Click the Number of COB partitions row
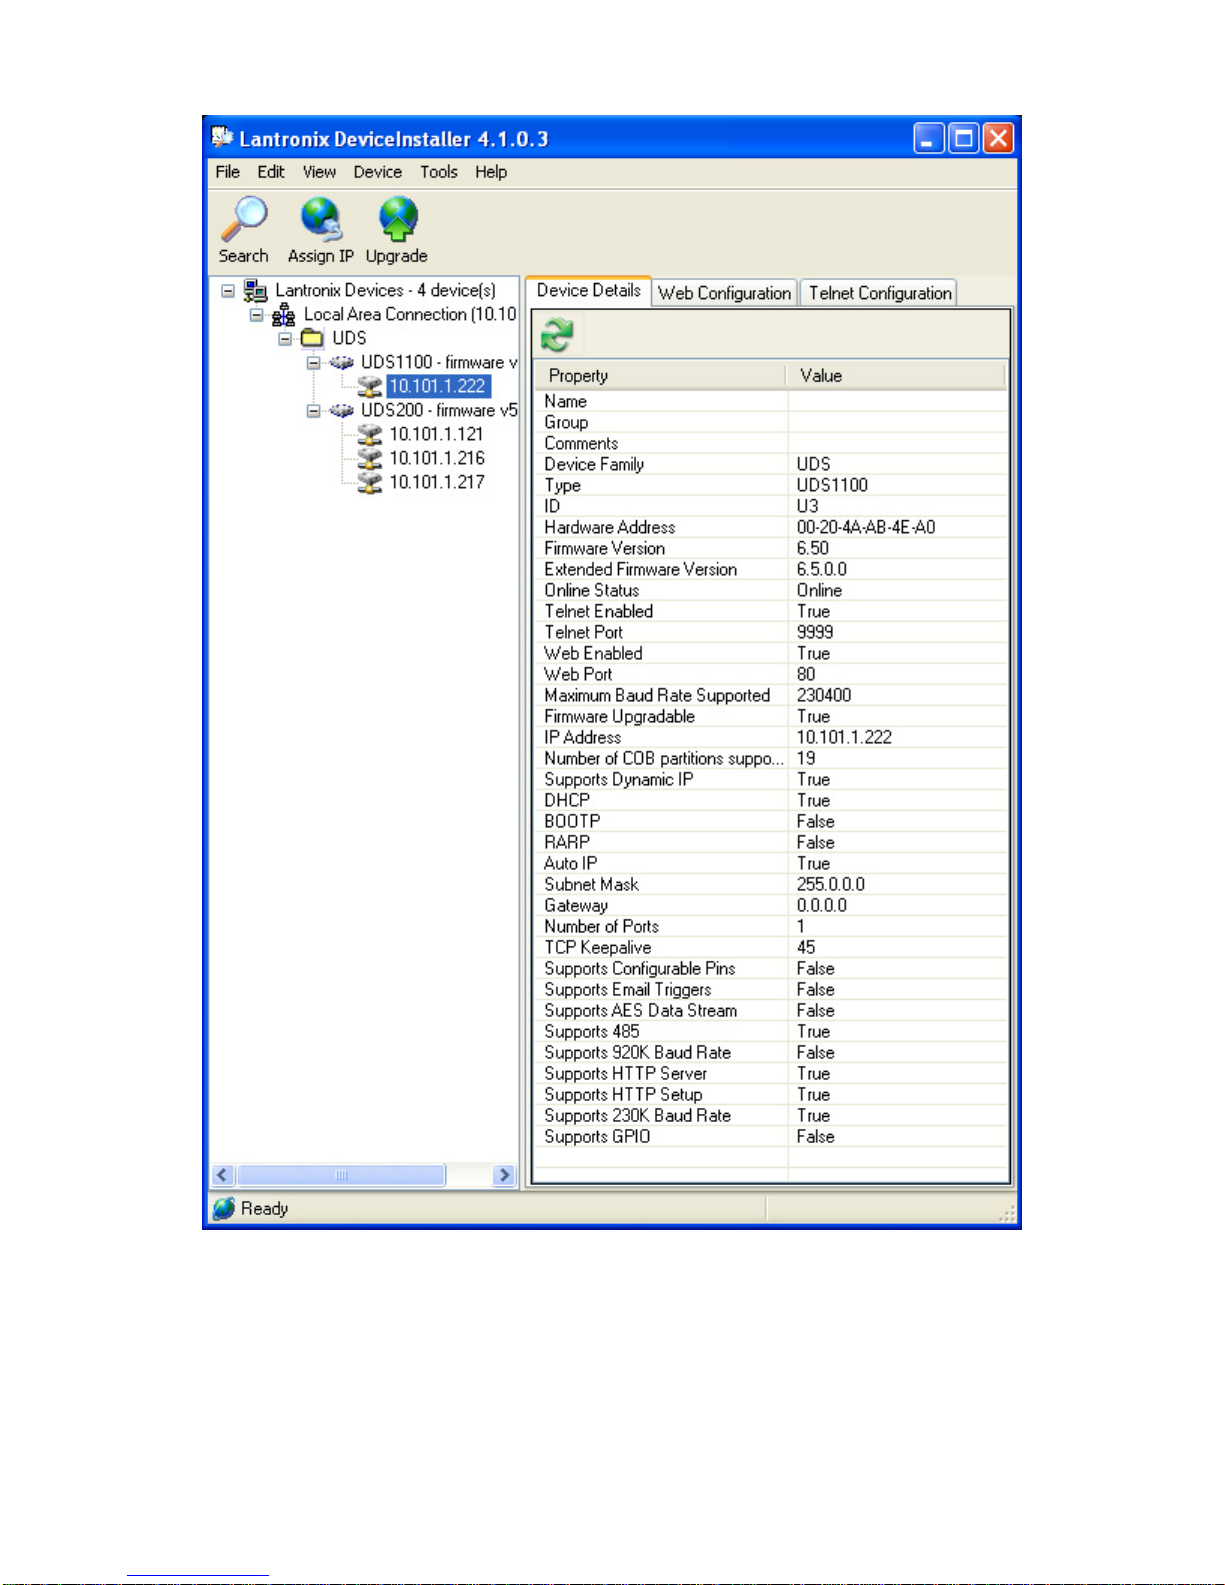 coord(771,758)
